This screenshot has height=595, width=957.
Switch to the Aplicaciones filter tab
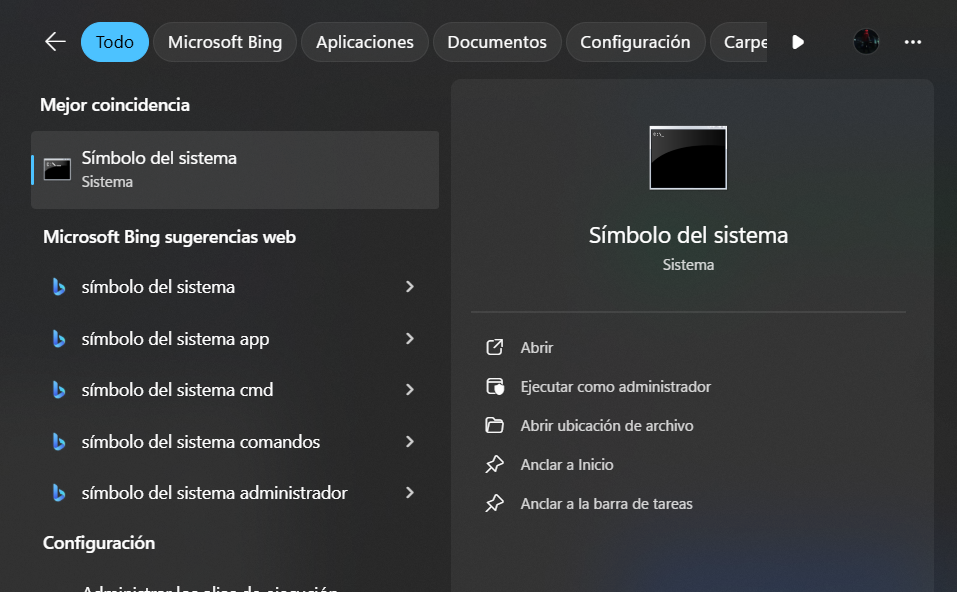point(364,42)
